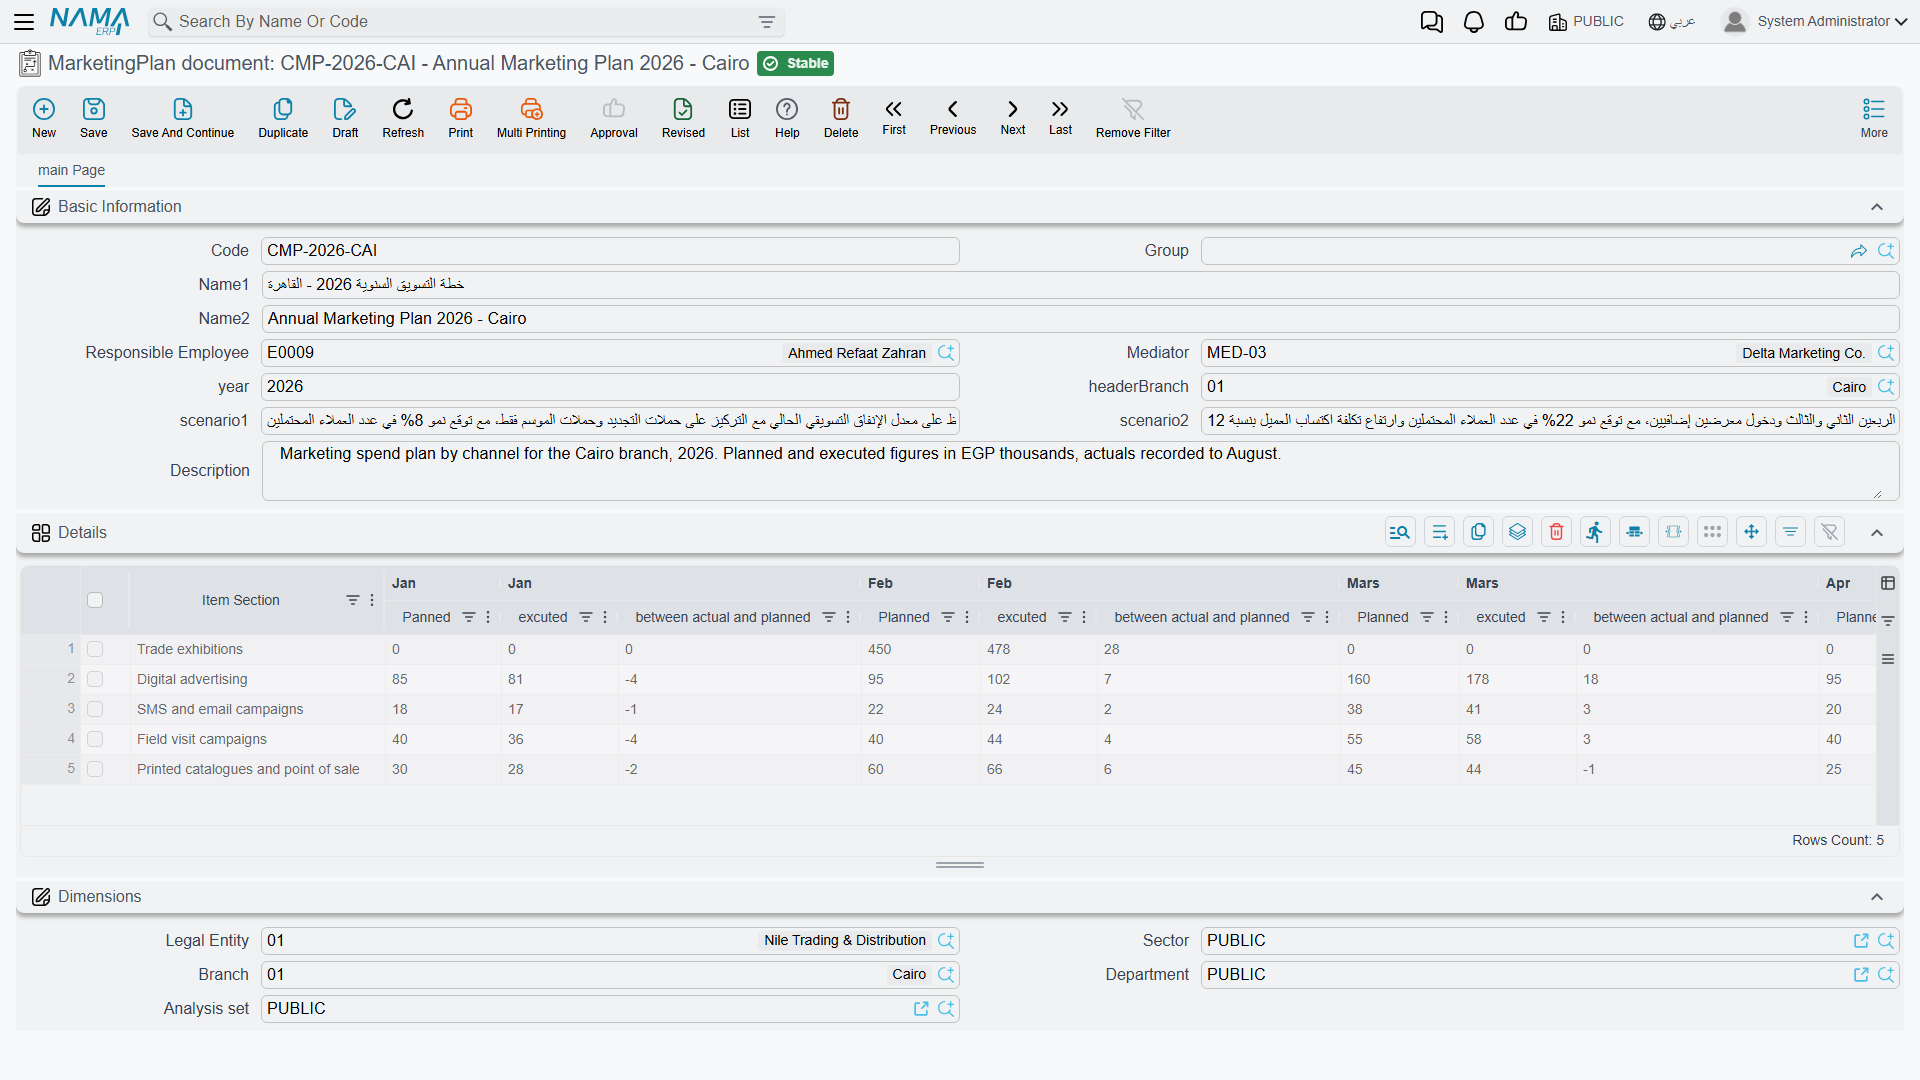Look up the Legal Entity
Image resolution: width=1920 pixels, height=1080 pixels.
946,940
